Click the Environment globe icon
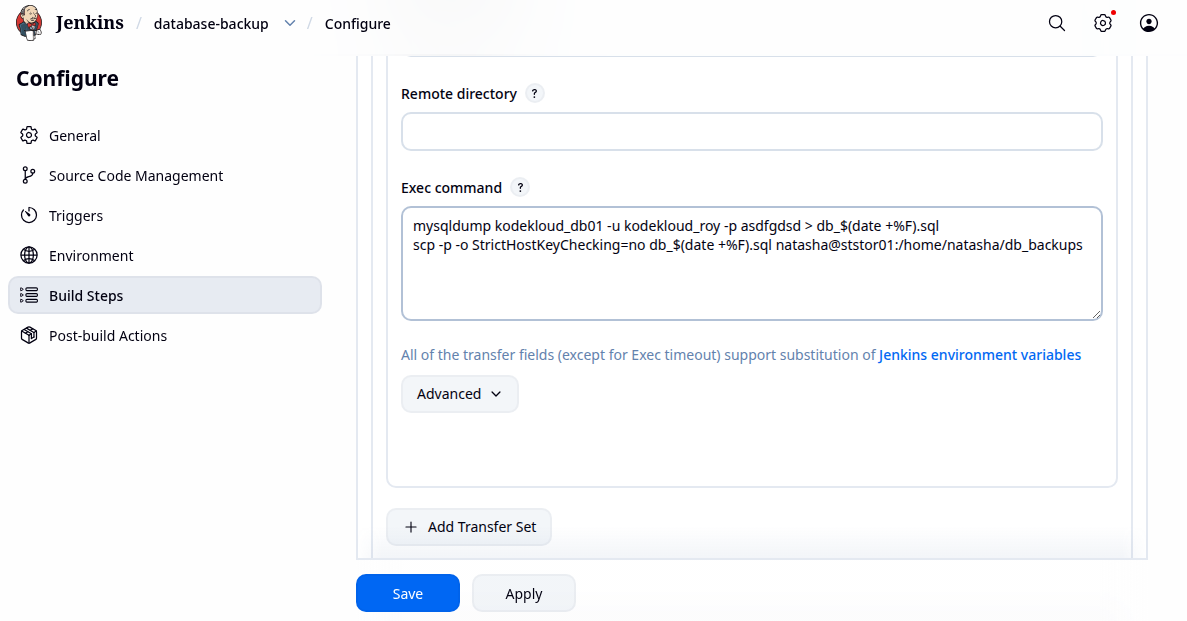The height and width of the screenshot is (621, 1187). 29,256
